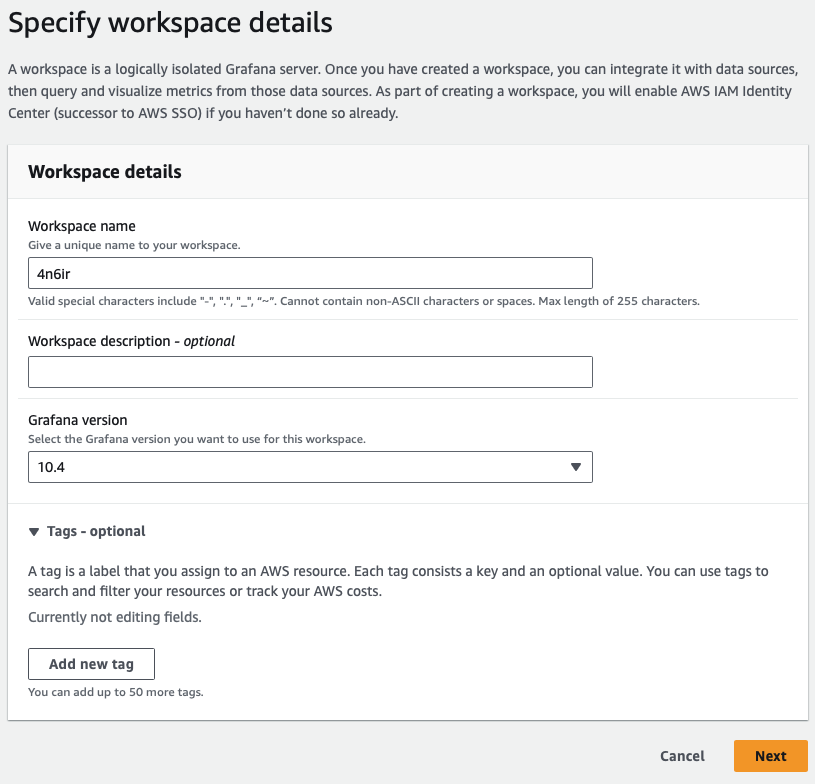The width and height of the screenshot is (815, 784).
Task: Collapse the Tags section triangle icon
Action: click(35, 532)
